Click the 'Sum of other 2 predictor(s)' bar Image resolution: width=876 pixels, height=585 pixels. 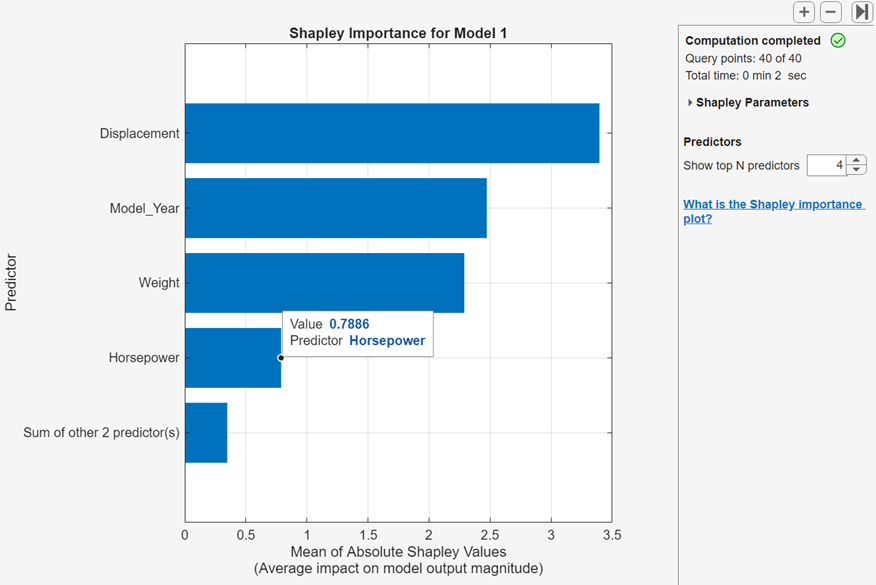tap(206, 433)
